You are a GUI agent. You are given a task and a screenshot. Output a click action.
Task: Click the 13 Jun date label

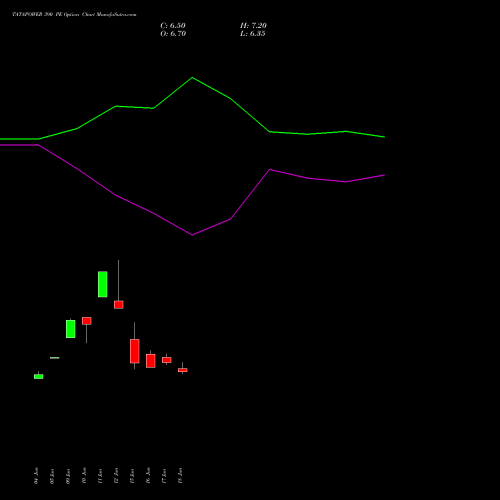[132, 476]
